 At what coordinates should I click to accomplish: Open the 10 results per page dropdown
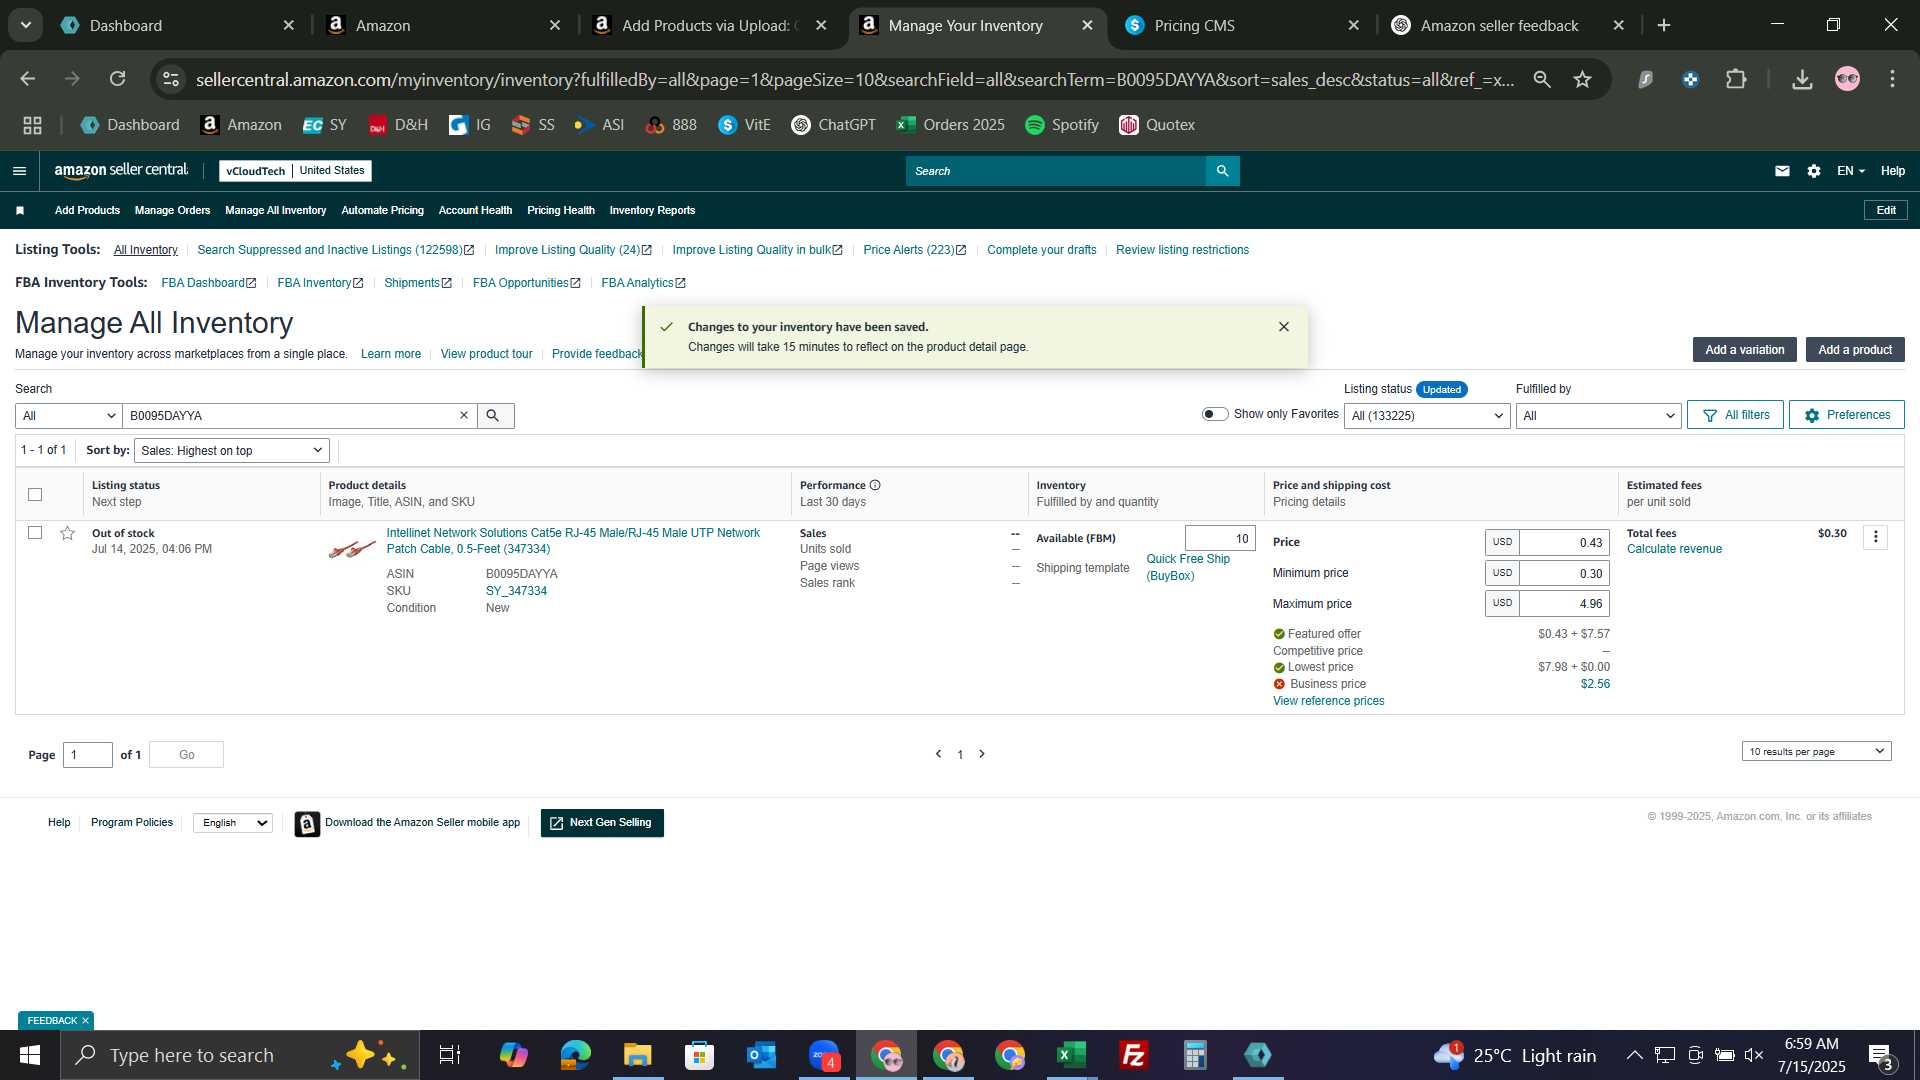coord(1816,751)
